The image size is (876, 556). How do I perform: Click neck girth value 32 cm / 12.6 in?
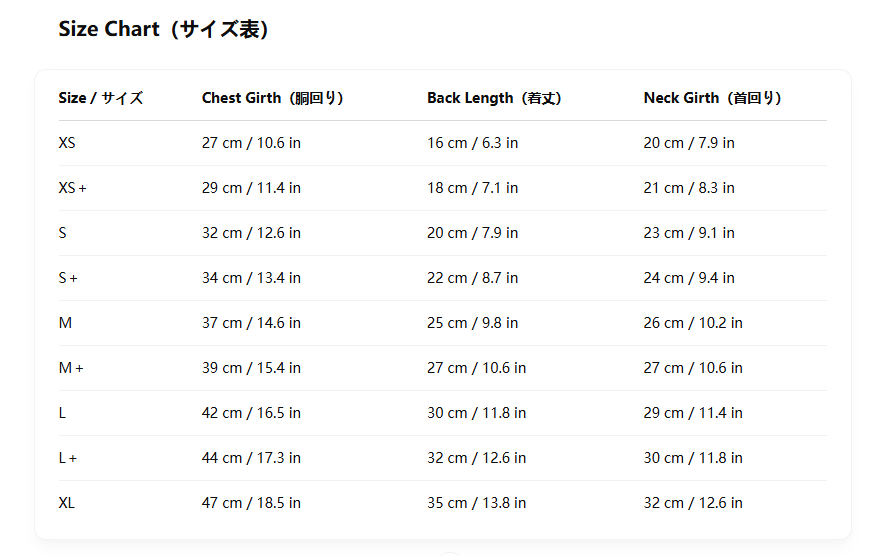(693, 503)
